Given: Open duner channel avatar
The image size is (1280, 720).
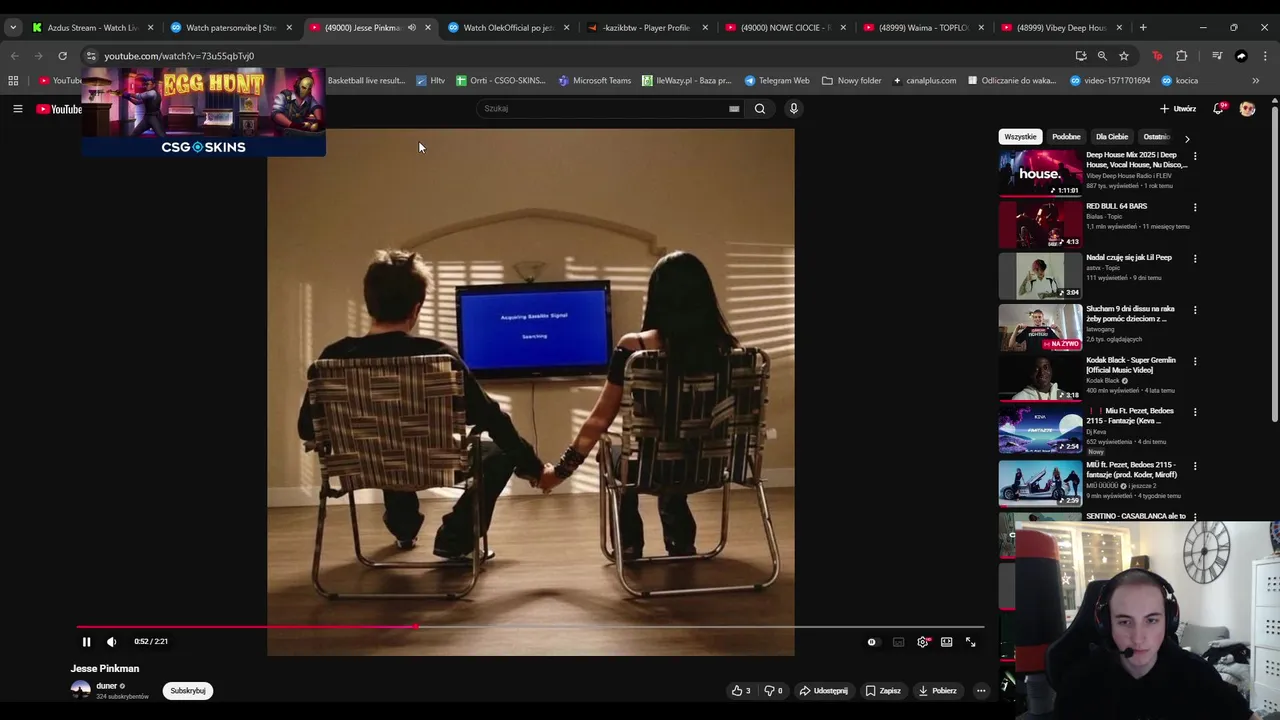Looking at the screenshot, I should click(80, 690).
